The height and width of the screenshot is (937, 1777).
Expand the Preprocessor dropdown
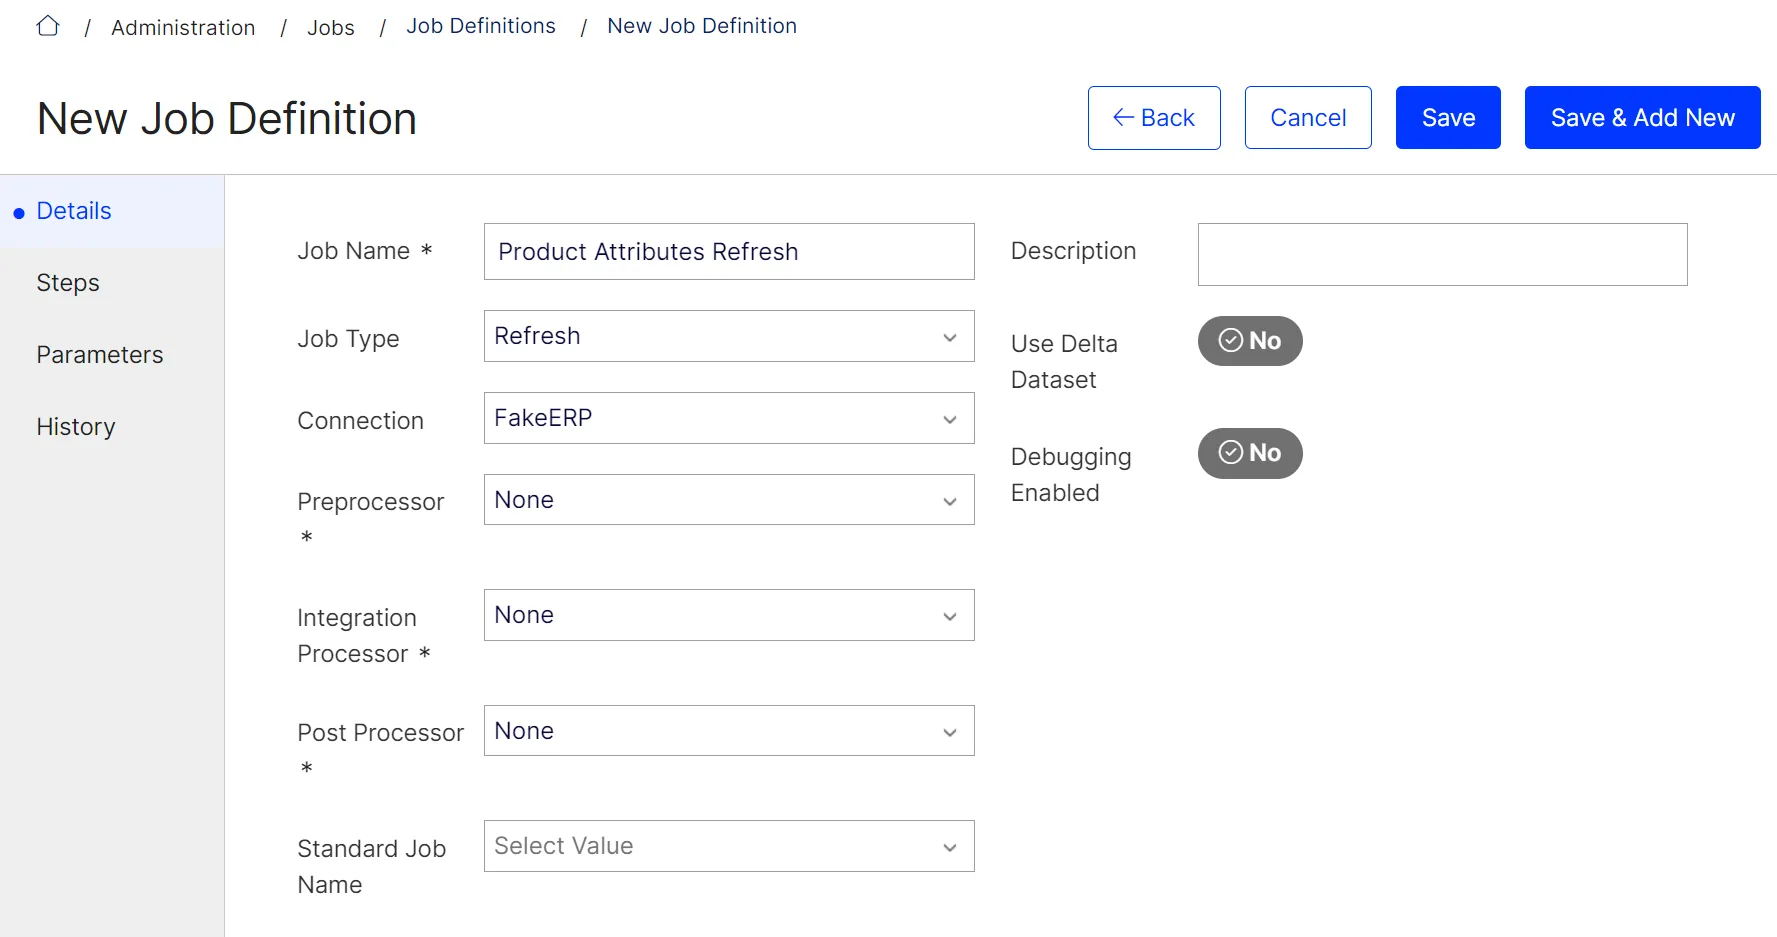pyautogui.click(x=729, y=500)
